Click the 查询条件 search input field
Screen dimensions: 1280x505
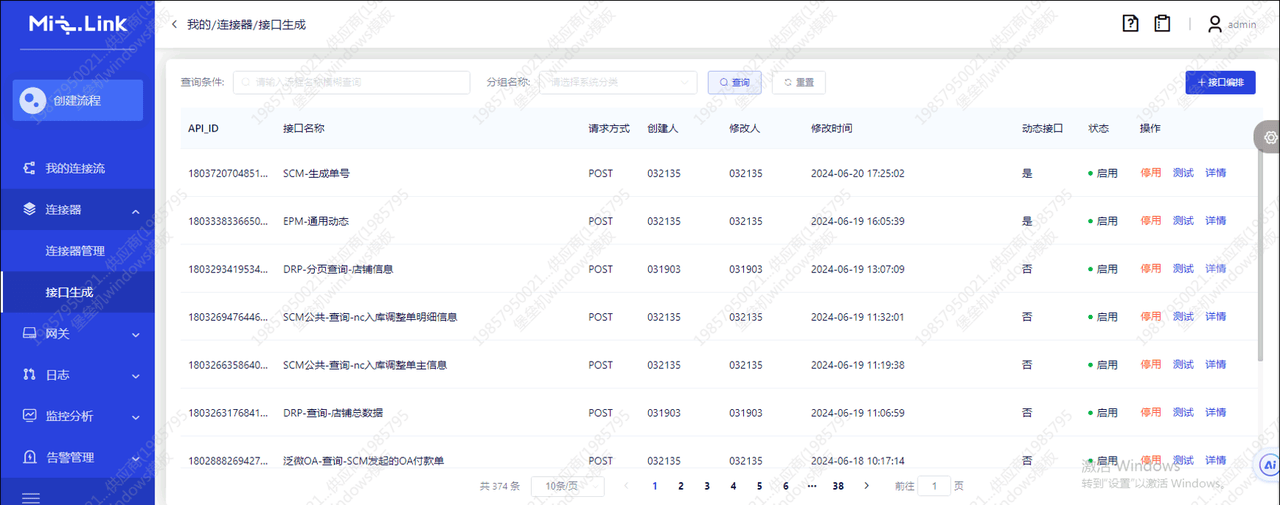(351, 82)
